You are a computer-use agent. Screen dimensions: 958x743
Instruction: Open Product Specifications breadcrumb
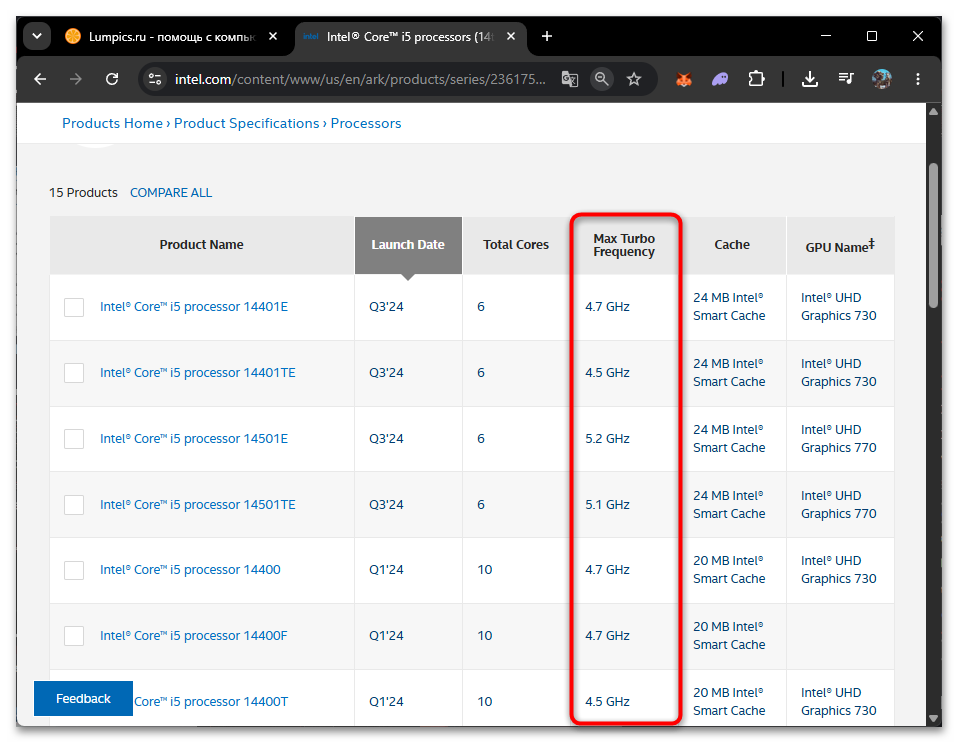coord(246,123)
